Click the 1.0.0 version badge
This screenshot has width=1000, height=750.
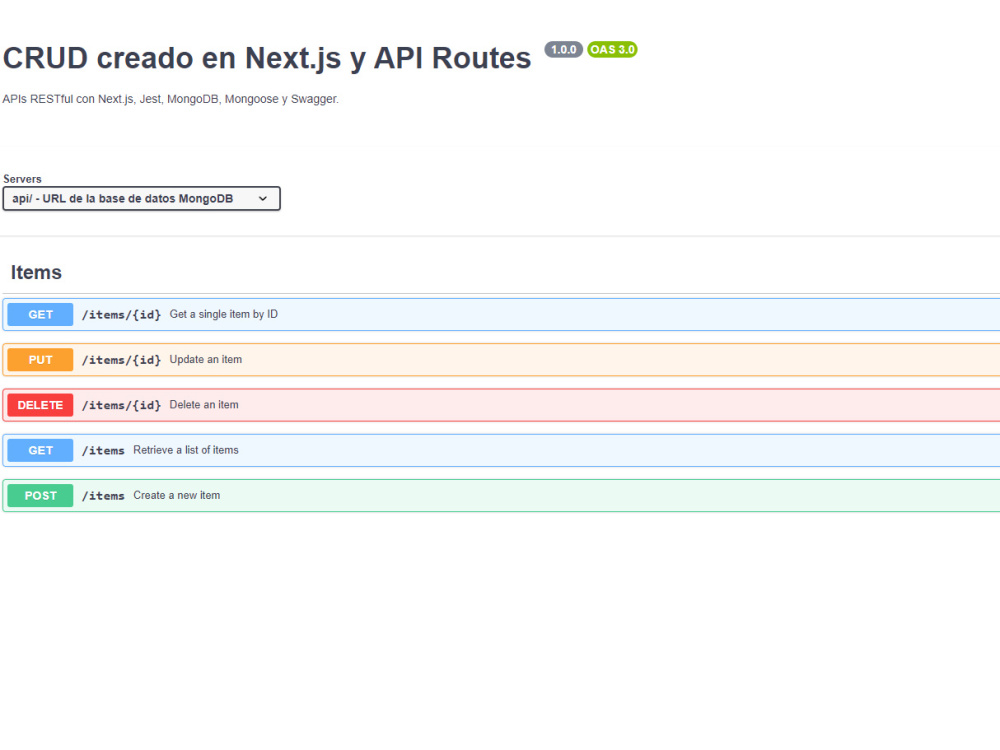tap(563, 50)
